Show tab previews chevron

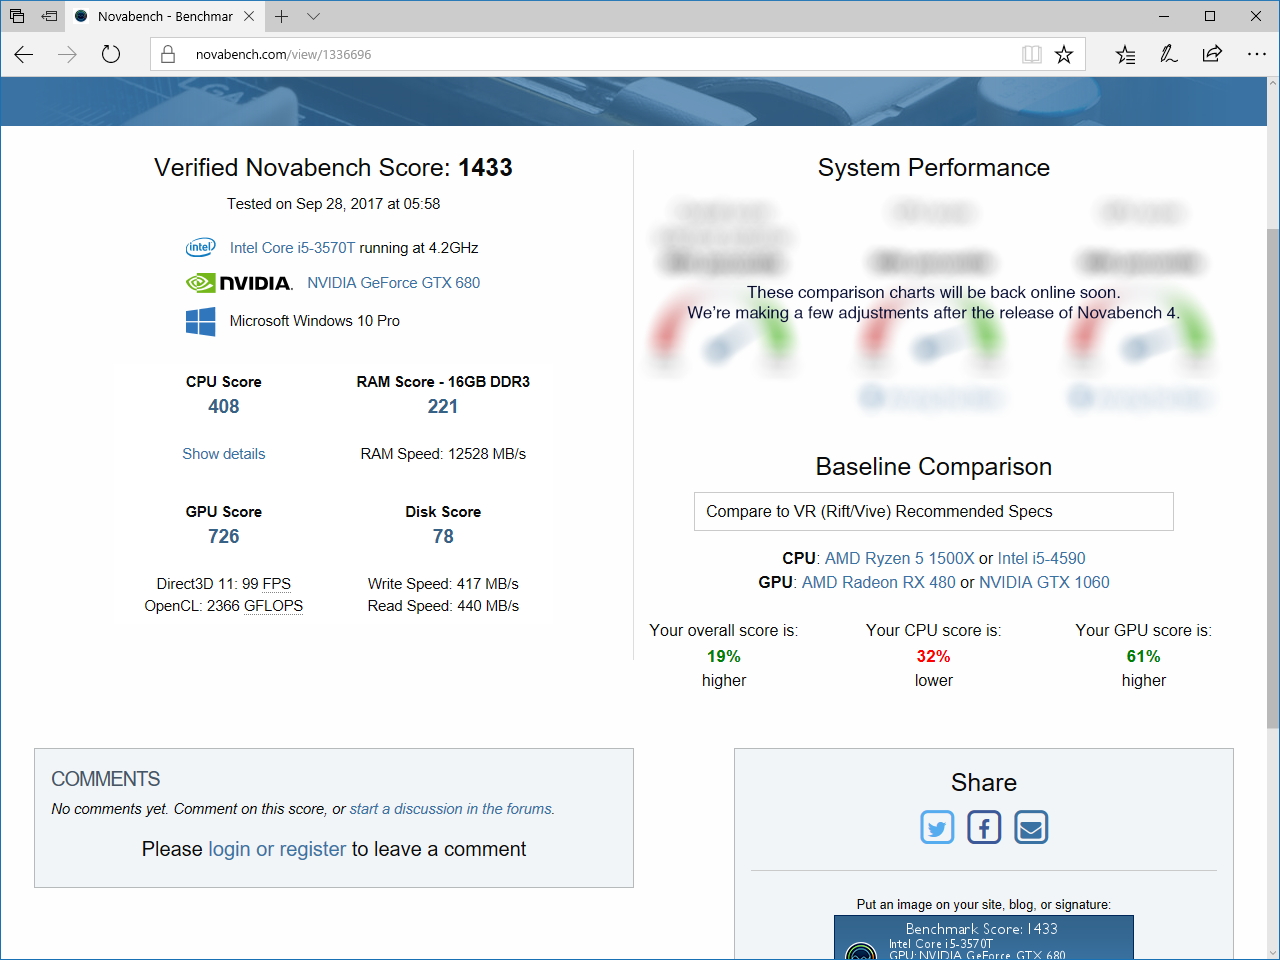[x=313, y=16]
